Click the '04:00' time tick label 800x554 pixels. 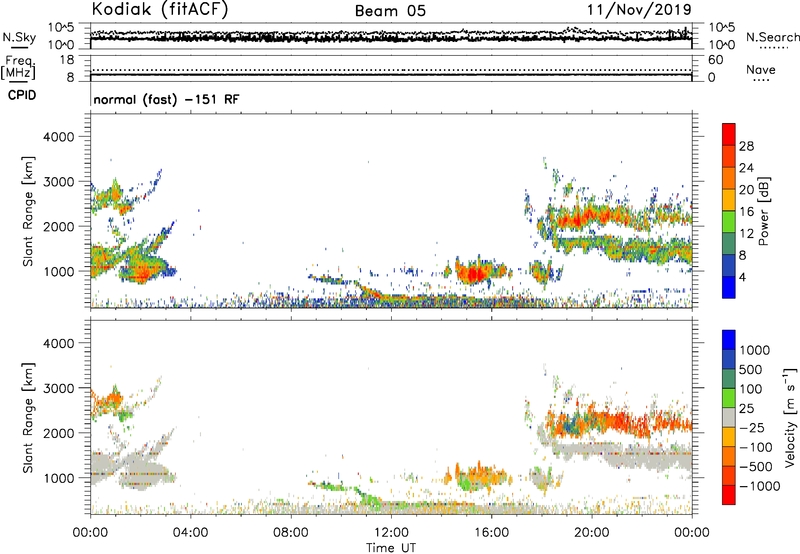191,533
